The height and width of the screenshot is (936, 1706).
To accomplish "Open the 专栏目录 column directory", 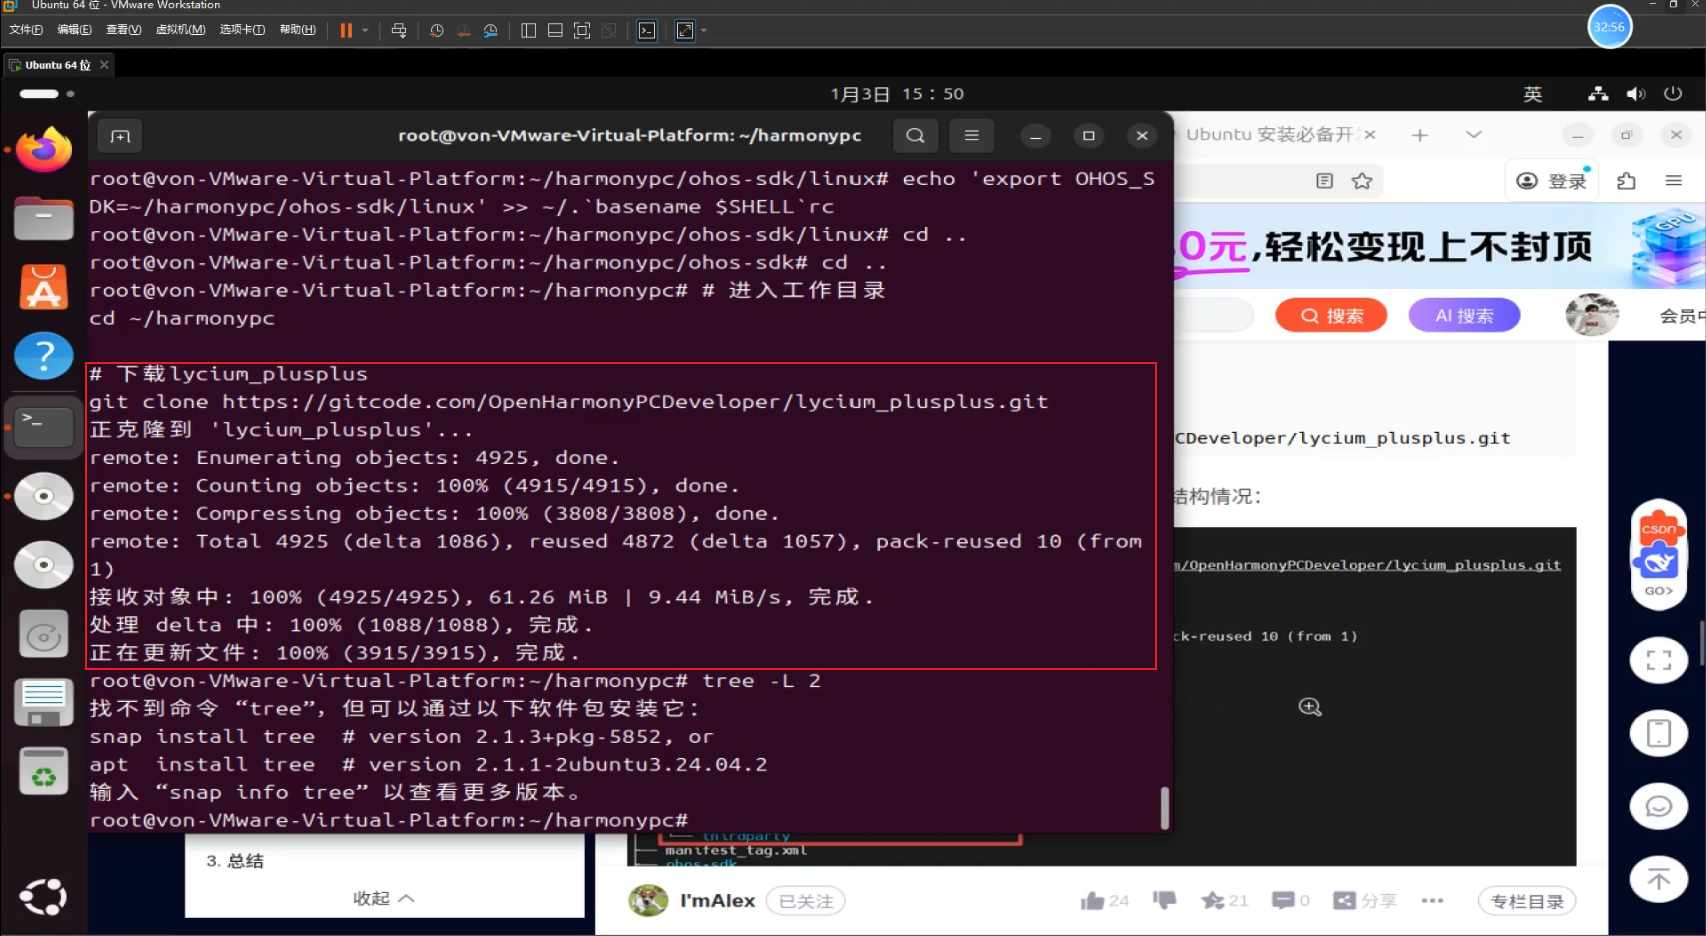I will pos(1527,900).
